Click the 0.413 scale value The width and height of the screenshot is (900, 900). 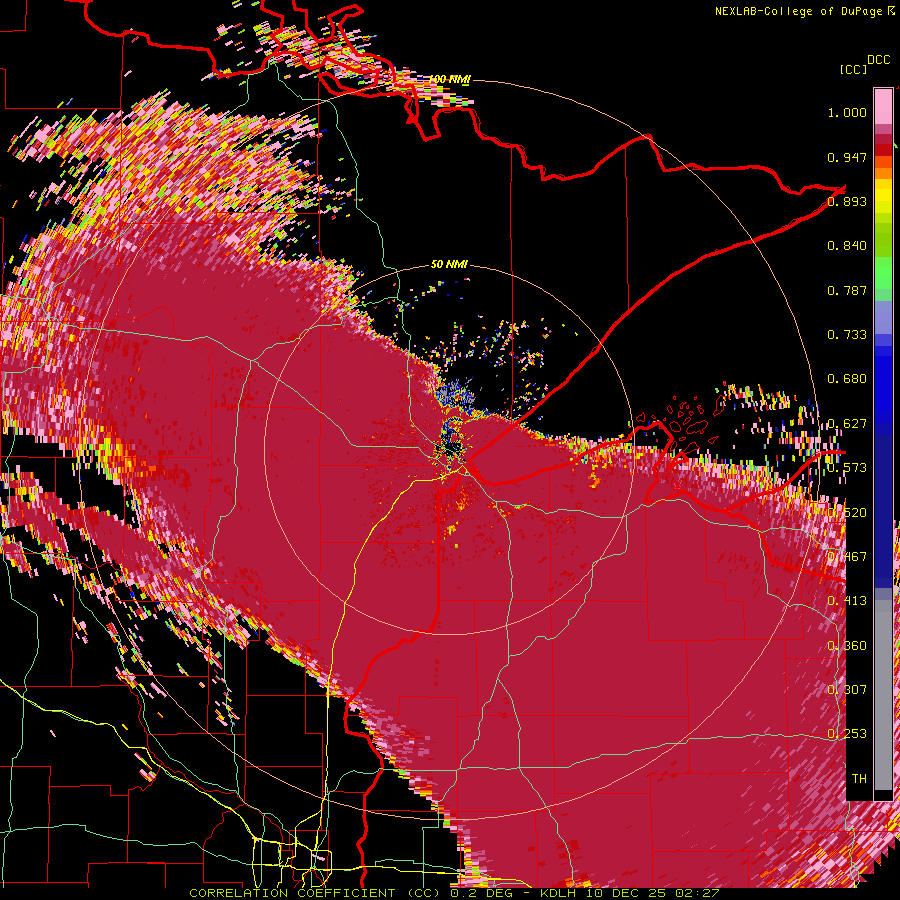point(847,601)
